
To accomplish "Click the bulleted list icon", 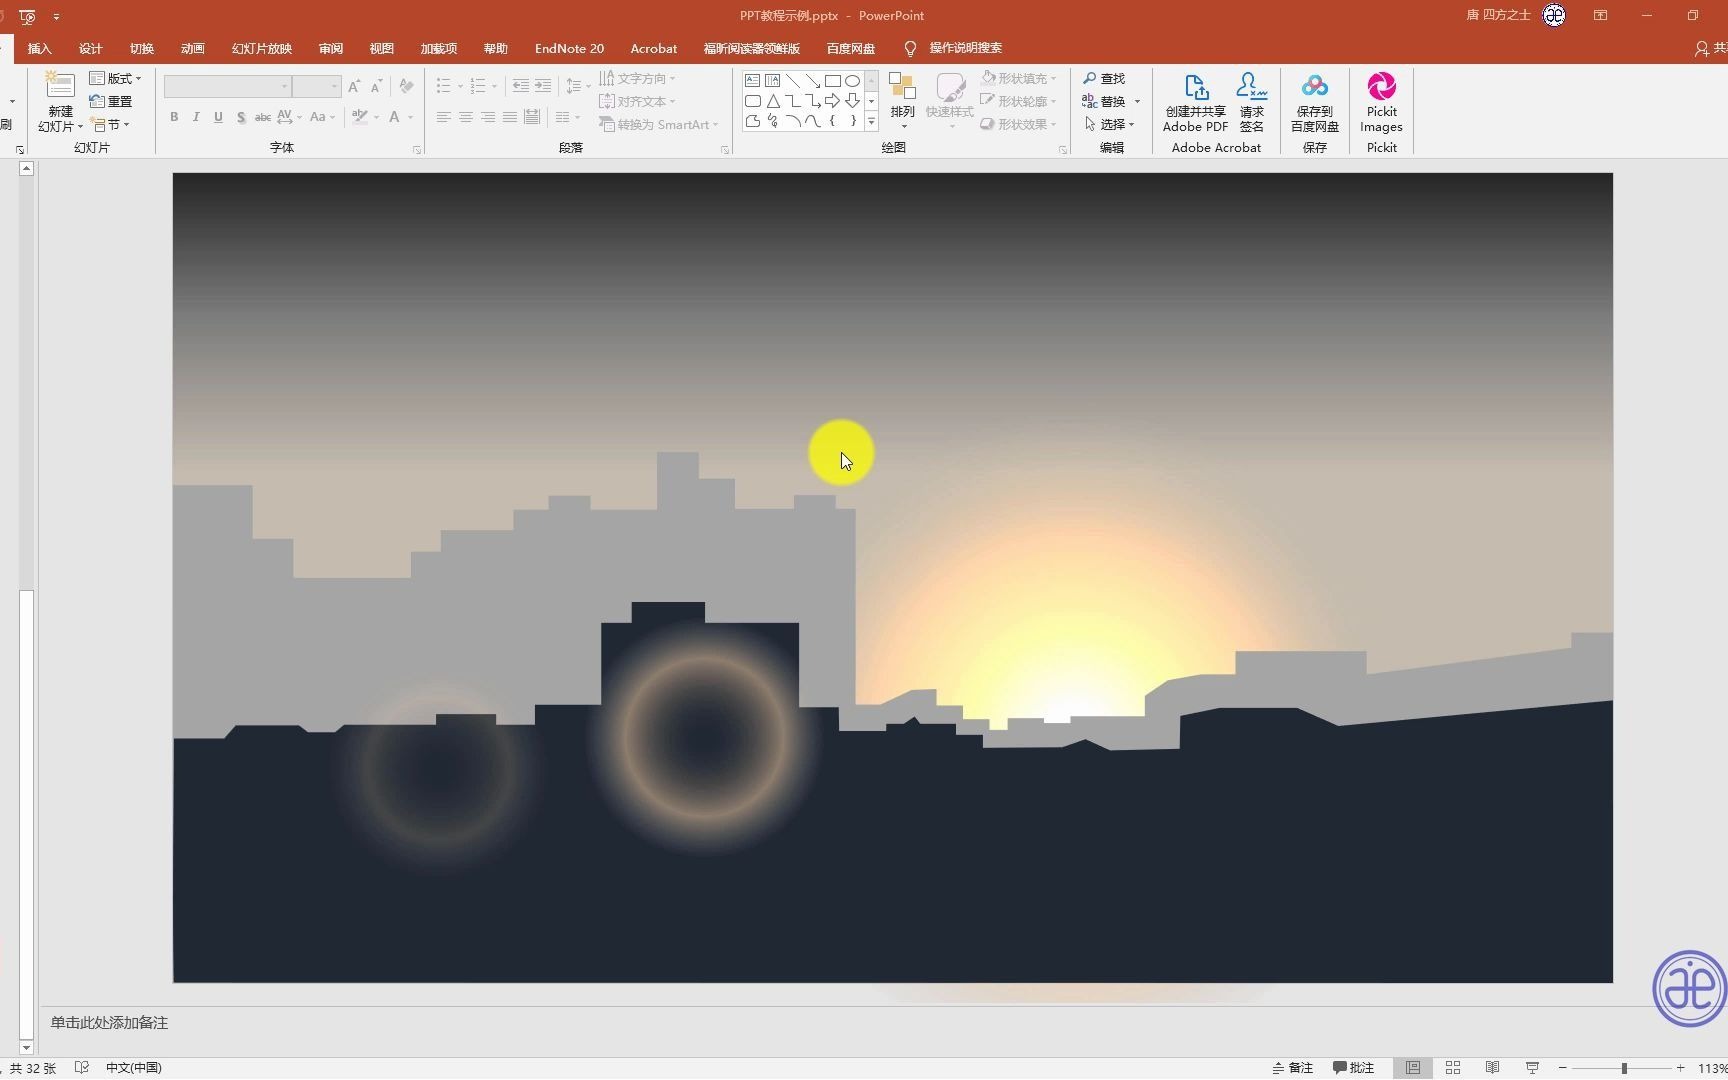I will pyautogui.click(x=443, y=86).
